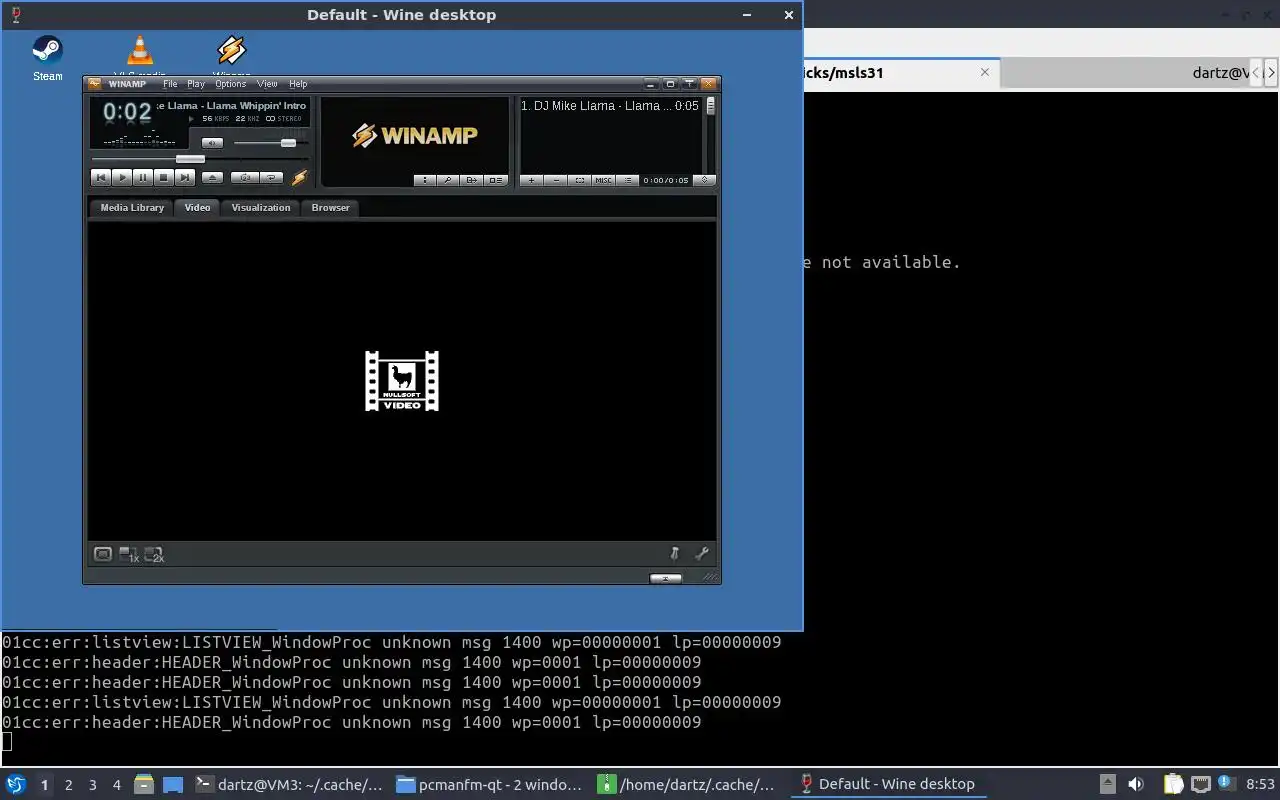
Task: Toggle repeat mode in Winamp
Action: [x=272, y=178]
